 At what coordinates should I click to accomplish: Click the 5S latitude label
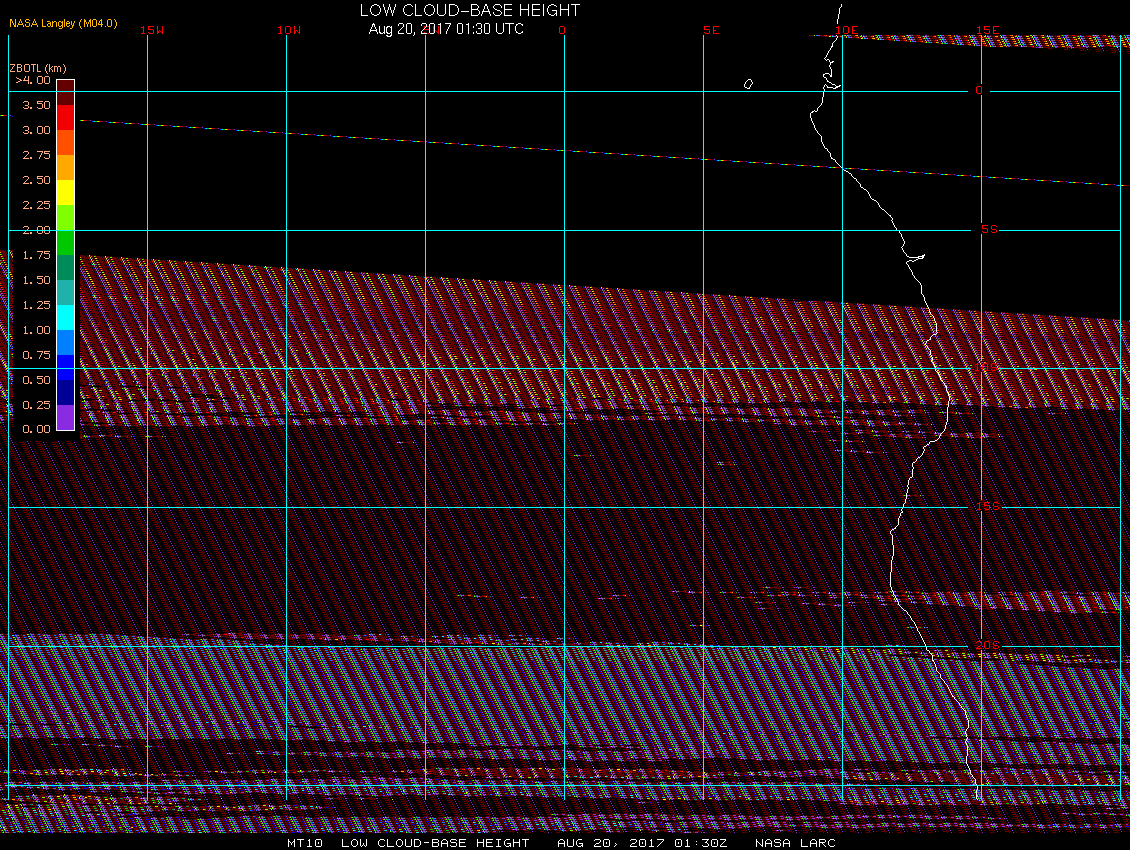tap(989, 229)
